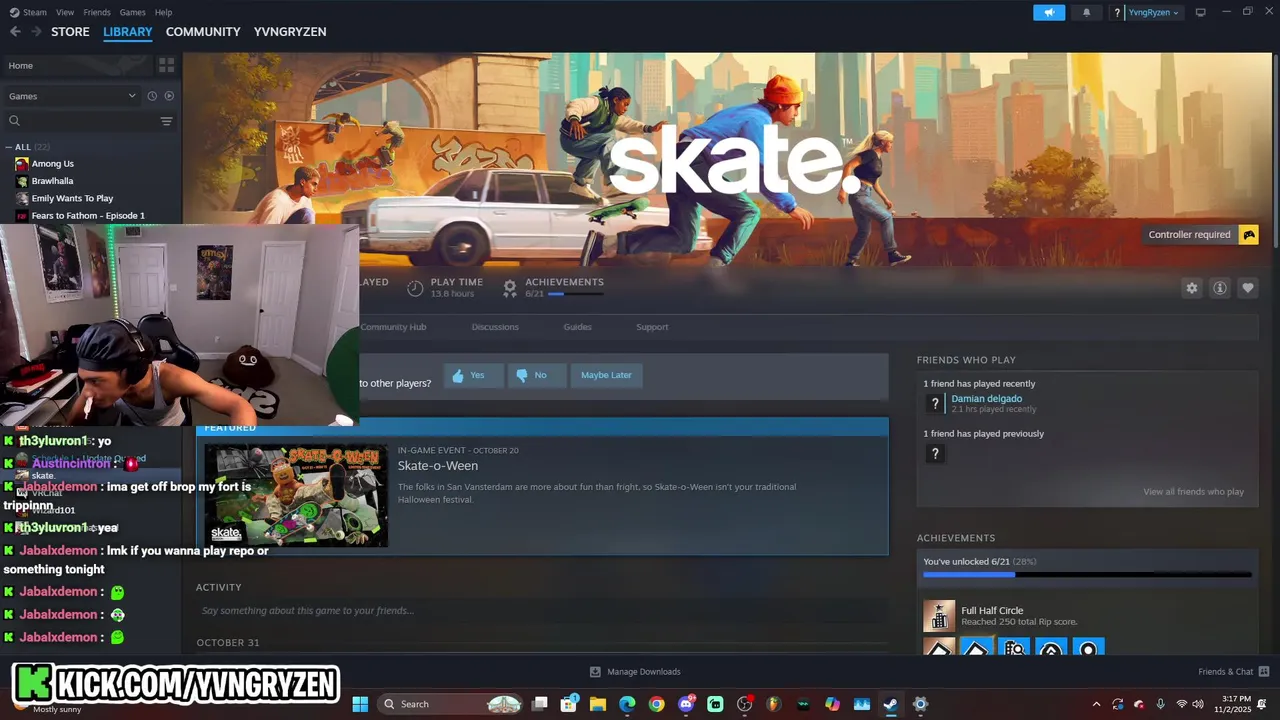Open Microsoft Edge from the taskbar

point(627,704)
